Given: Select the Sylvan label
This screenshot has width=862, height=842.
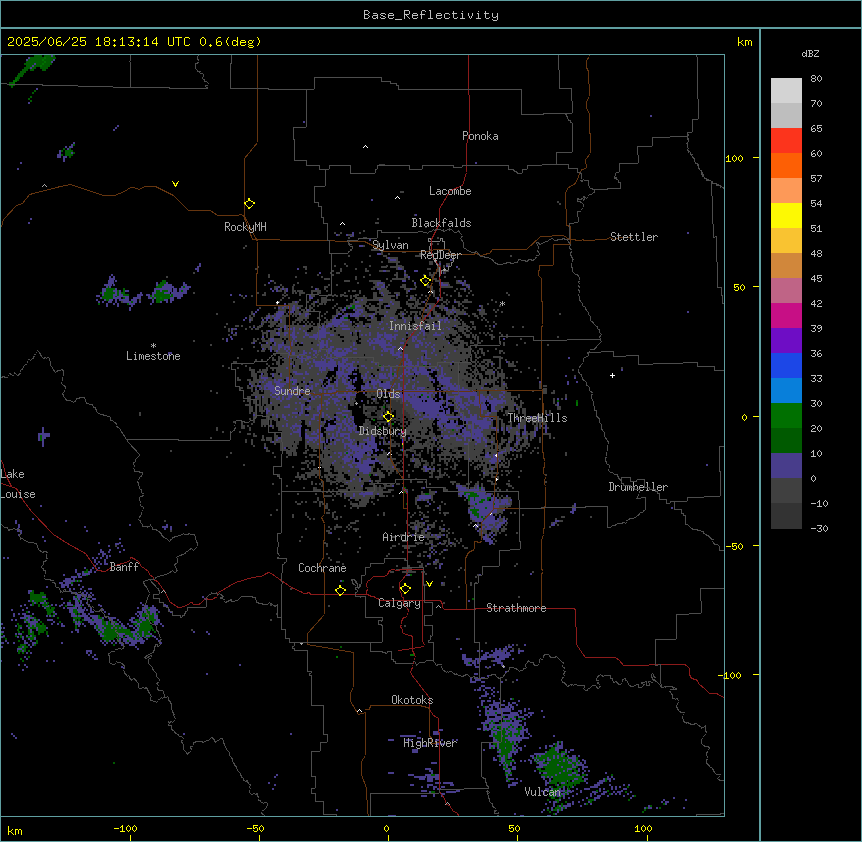Looking at the screenshot, I should (x=390, y=245).
